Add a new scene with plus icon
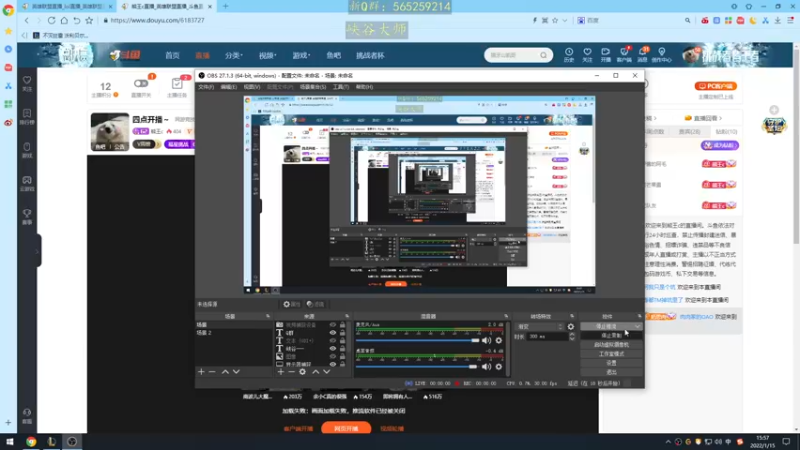This screenshot has width=800, height=450. click(x=201, y=371)
